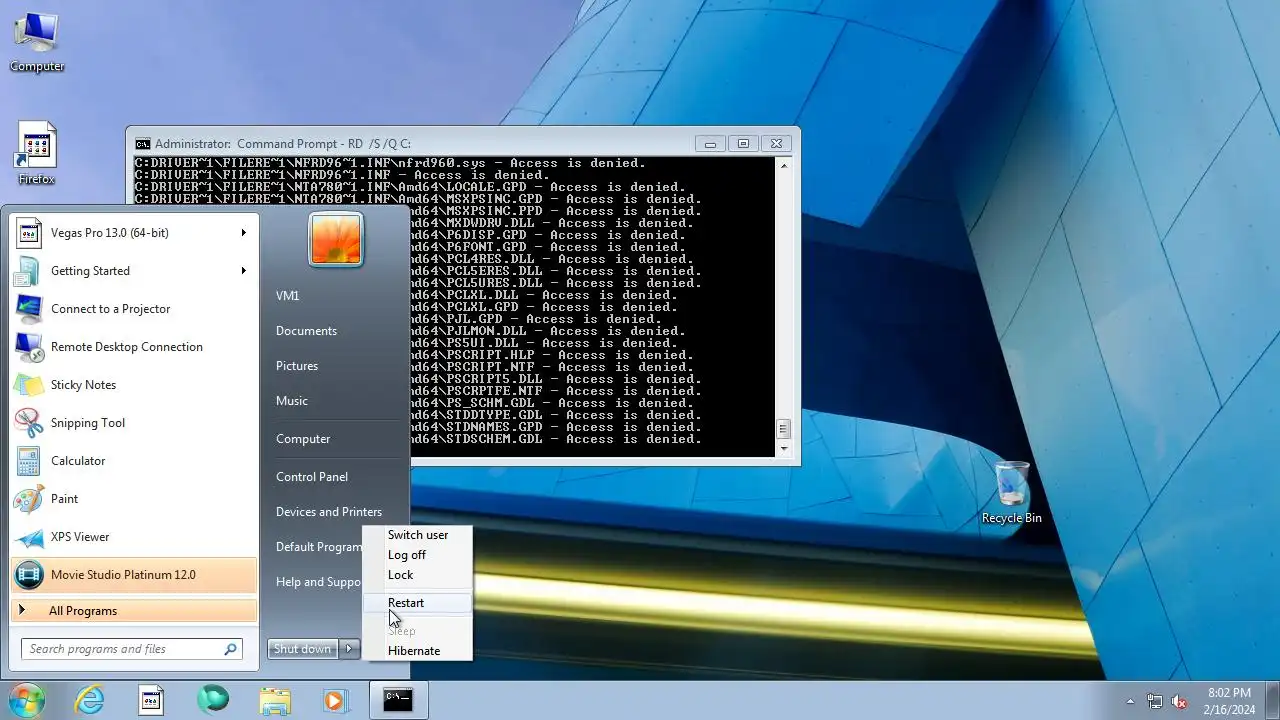Expand All Programs list
The image size is (1280, 720).
pyautogui.click(x=134, y=611)
